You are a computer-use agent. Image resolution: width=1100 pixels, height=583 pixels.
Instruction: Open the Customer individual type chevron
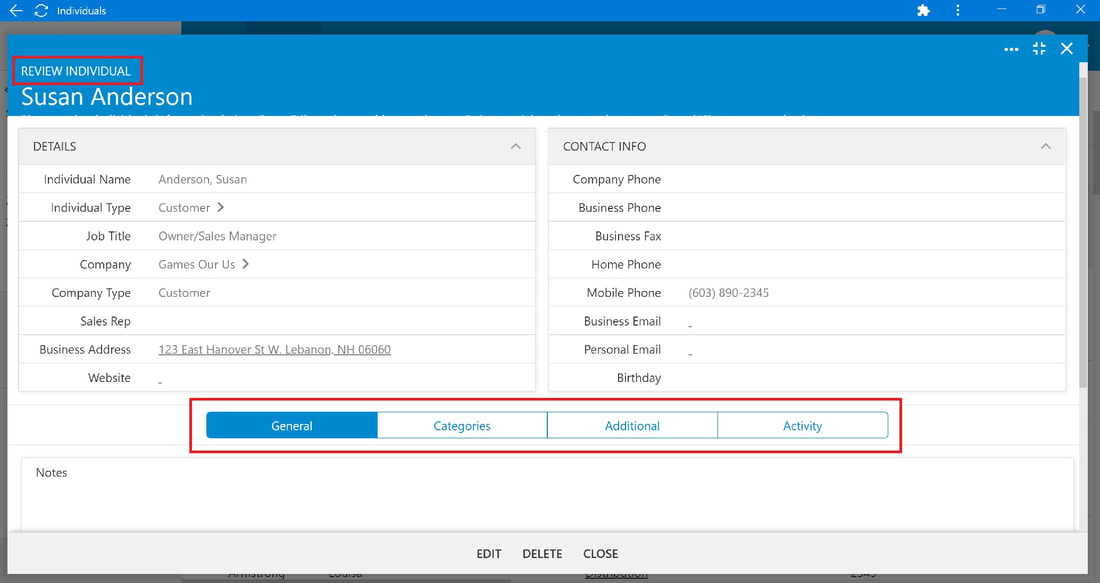[x=220, y=207]
